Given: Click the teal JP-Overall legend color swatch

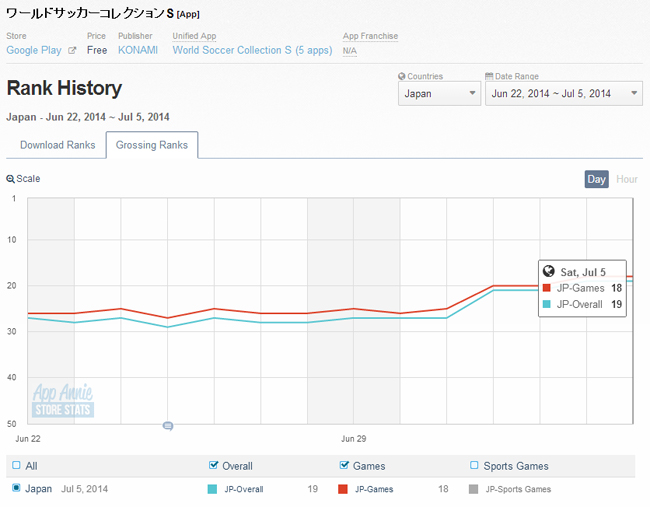Looking at the screenshot, I should pos(212,490).
